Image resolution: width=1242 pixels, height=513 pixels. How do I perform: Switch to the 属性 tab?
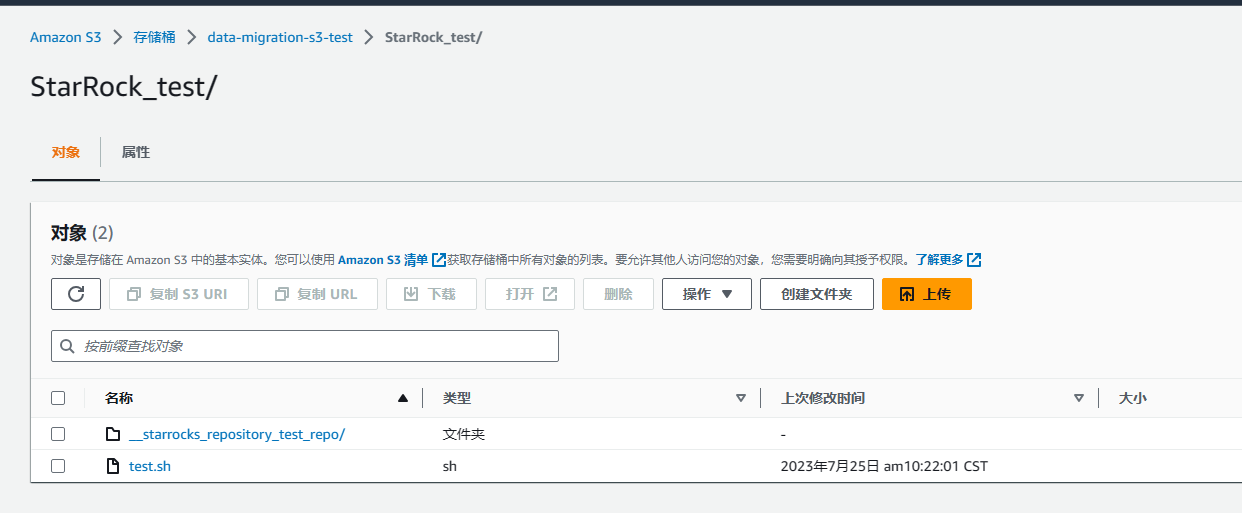click(x=135, y=153)
